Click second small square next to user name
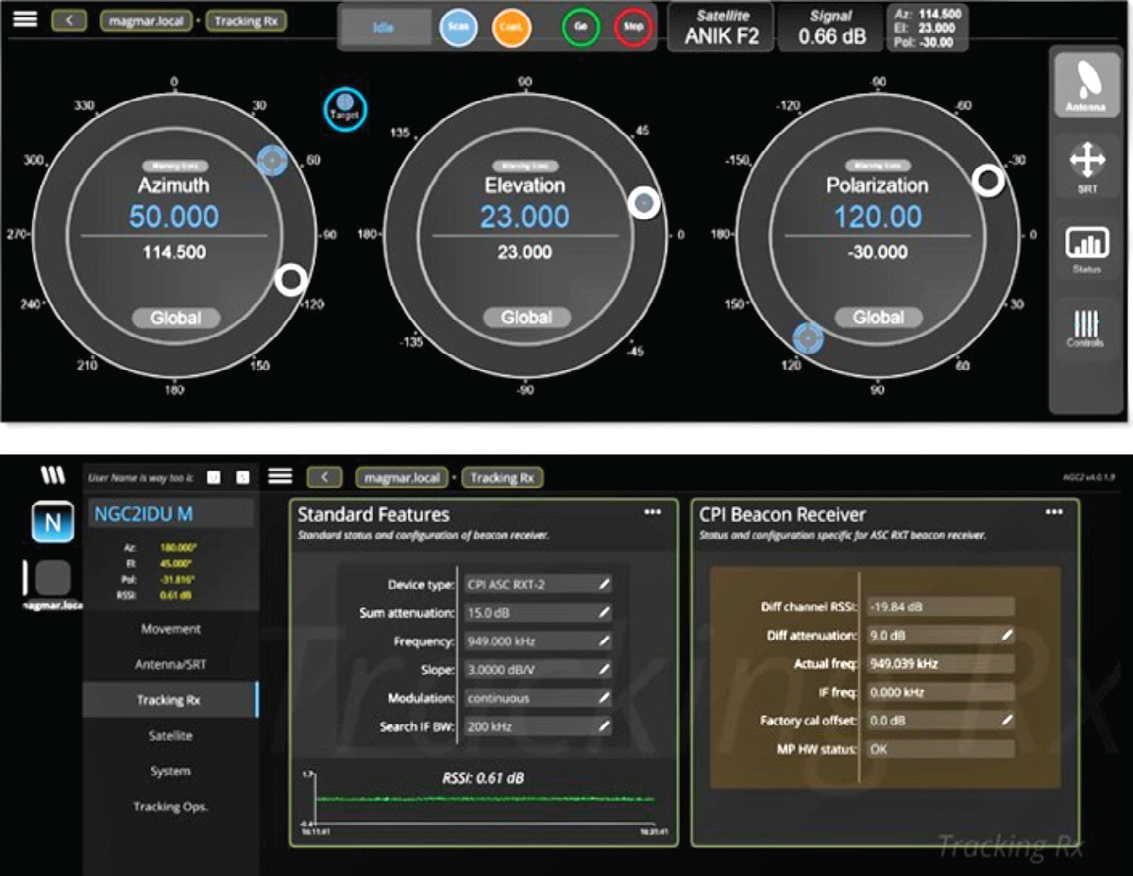 (x=243, y=478)
